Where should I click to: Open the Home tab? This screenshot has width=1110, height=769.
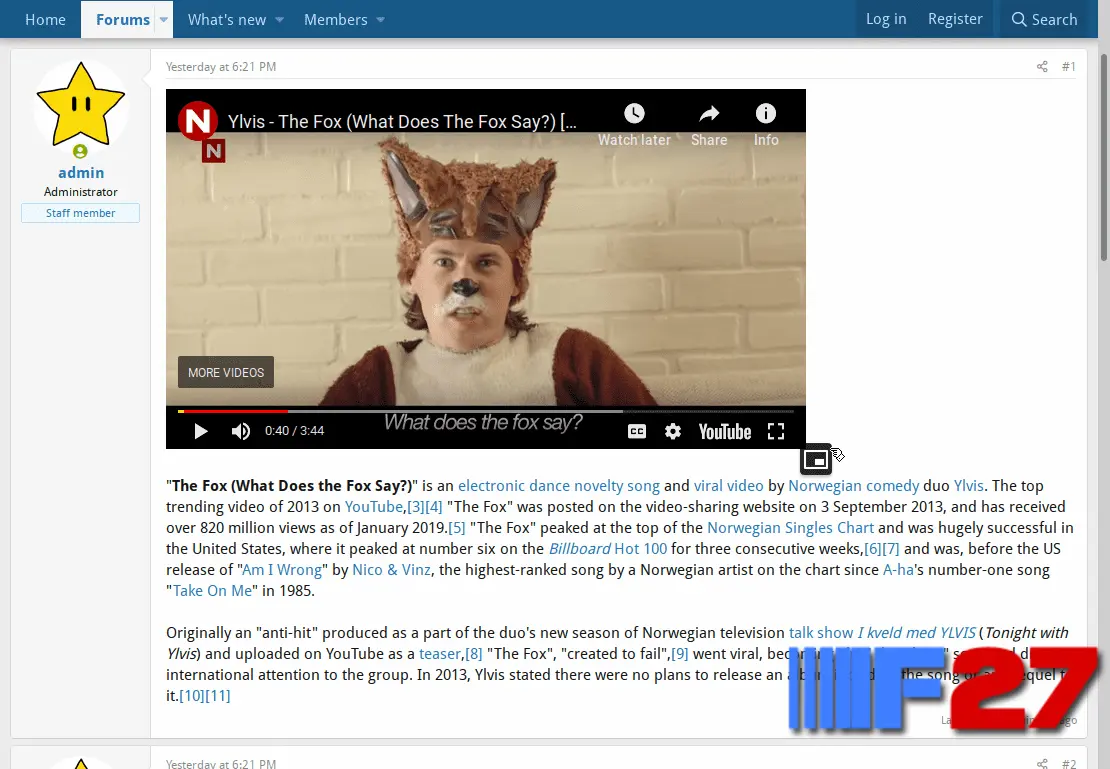click(45, 20)
